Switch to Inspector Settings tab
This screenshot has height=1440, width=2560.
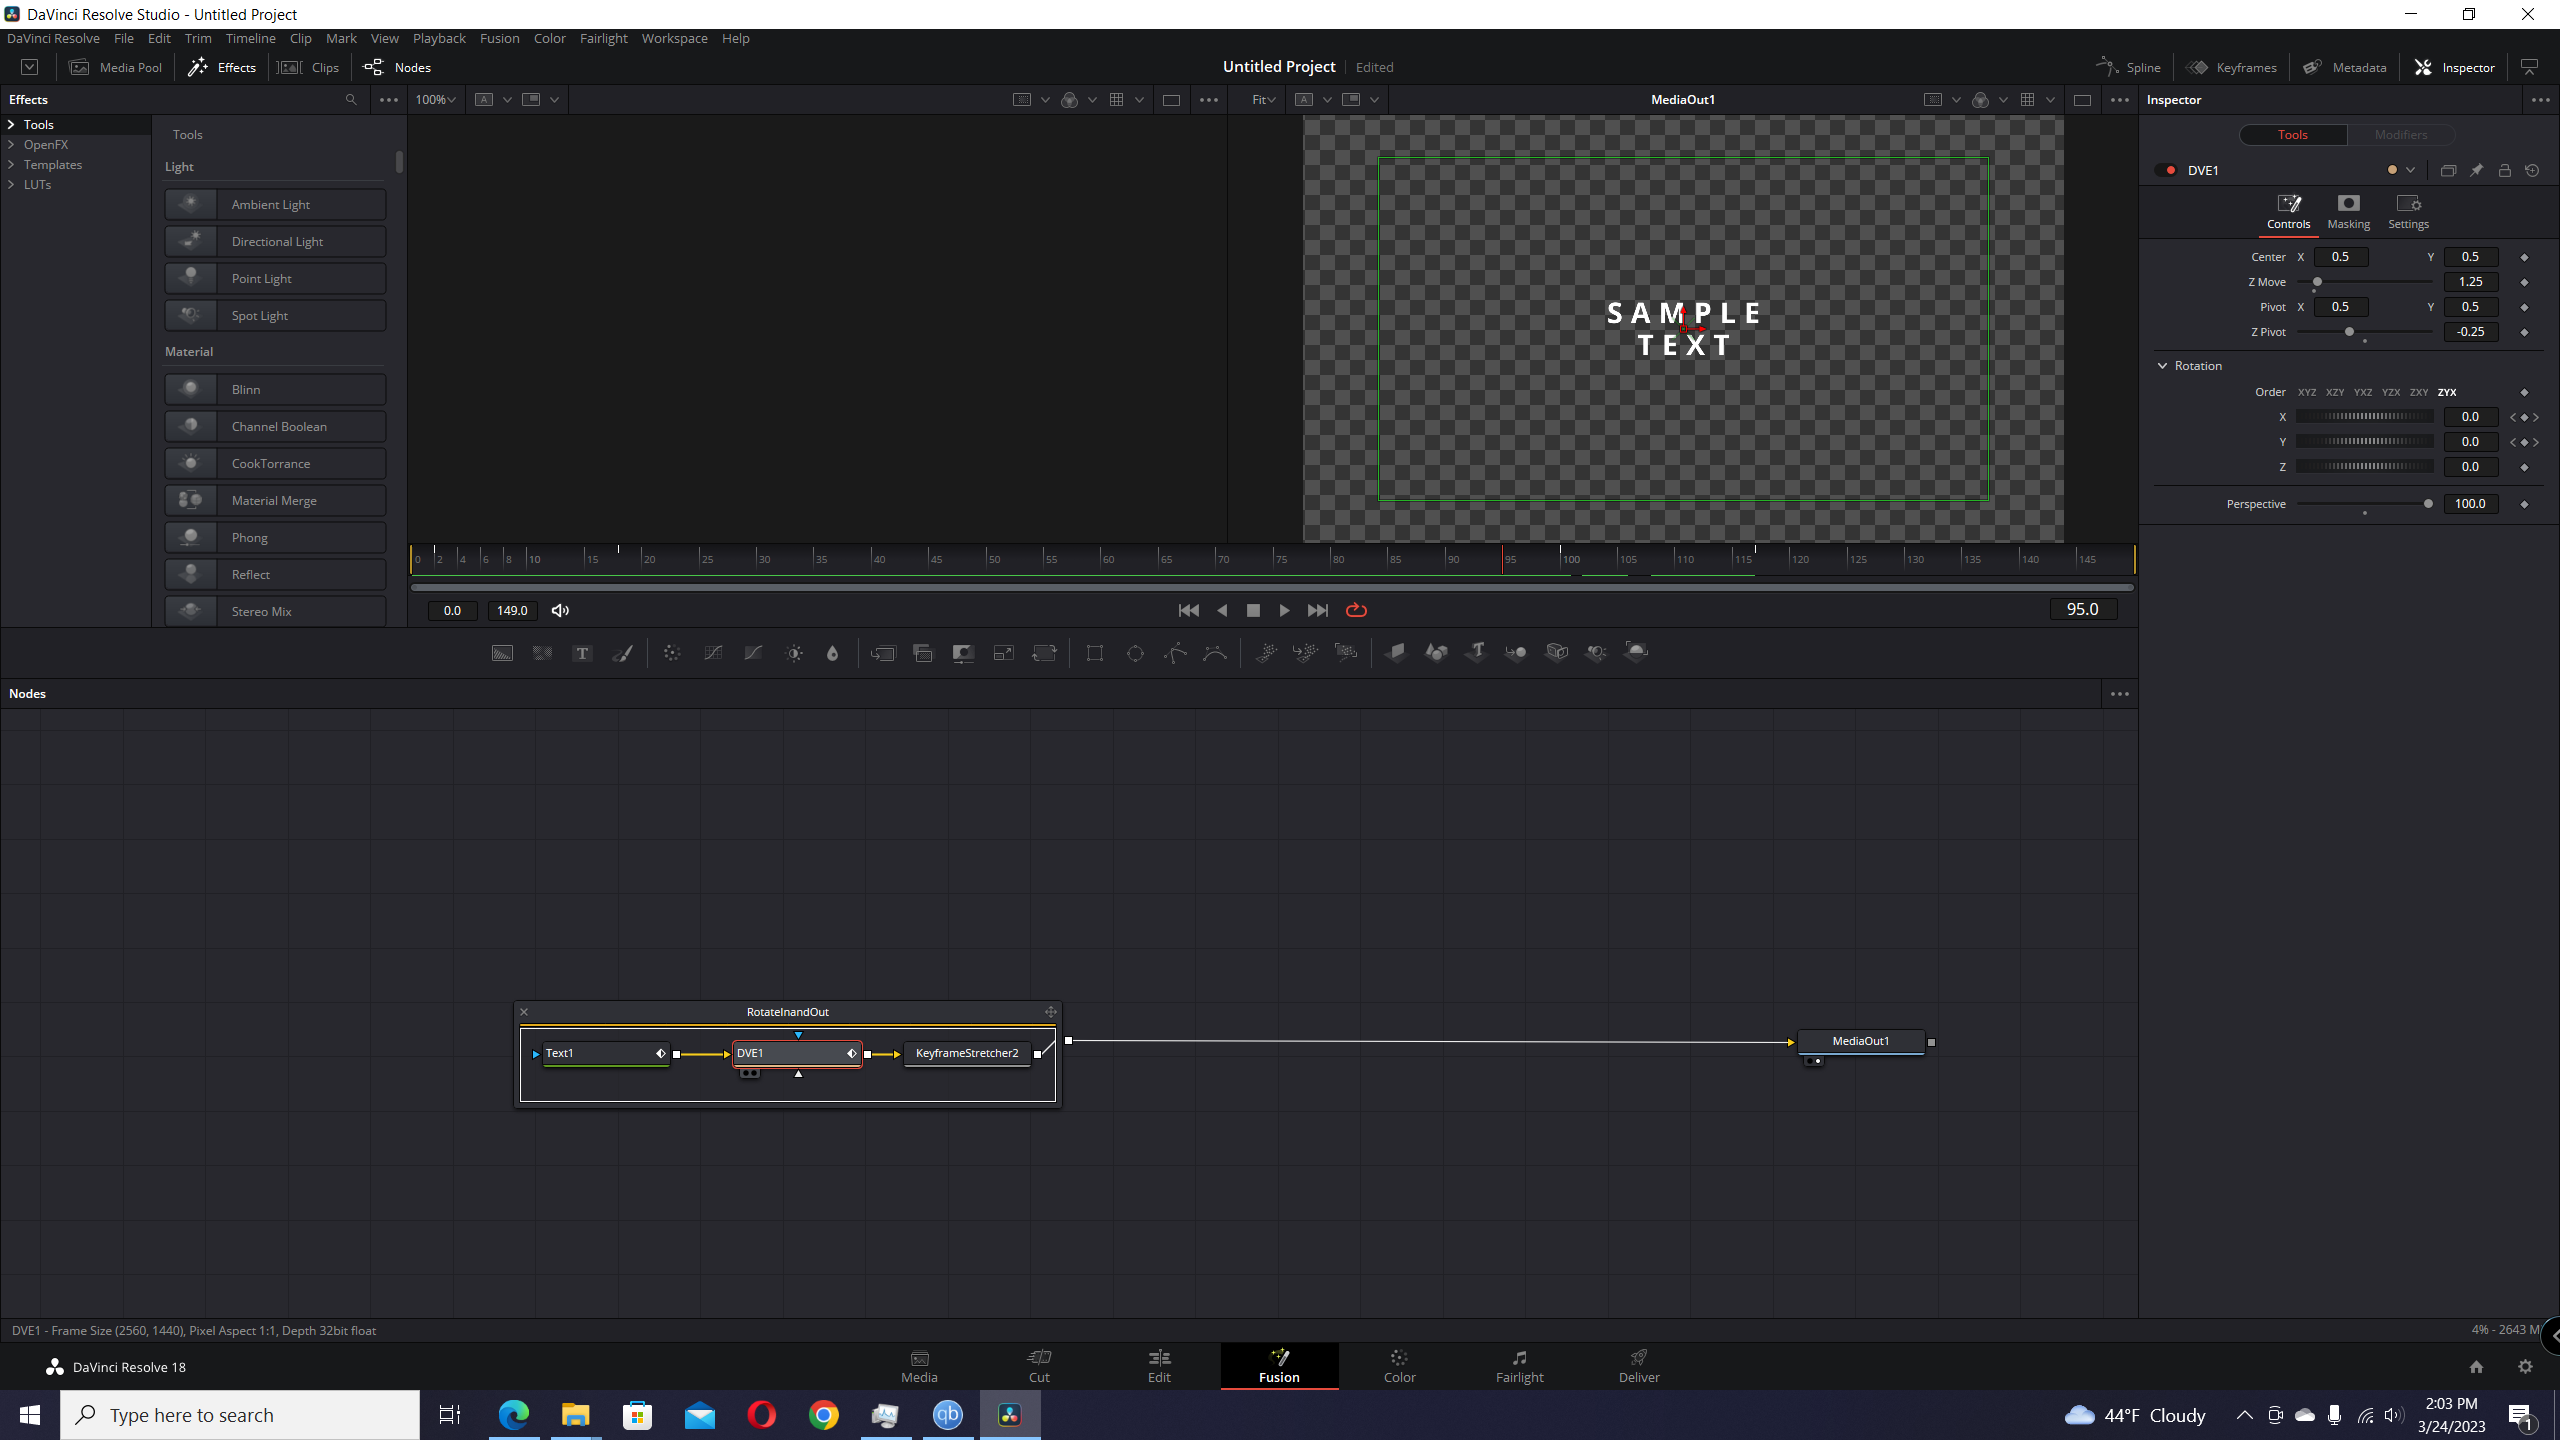tap(2408, 212)
